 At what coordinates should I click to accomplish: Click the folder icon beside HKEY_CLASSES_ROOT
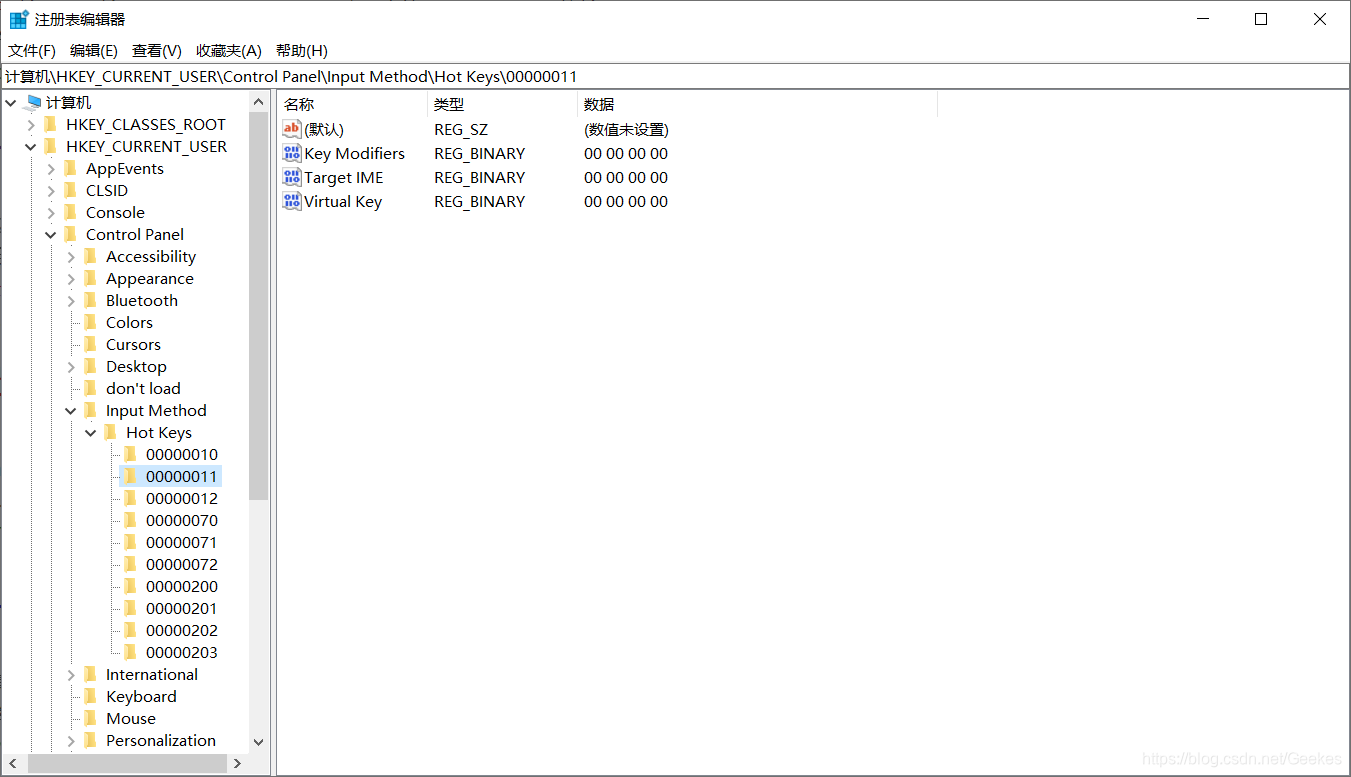point(50,124)
